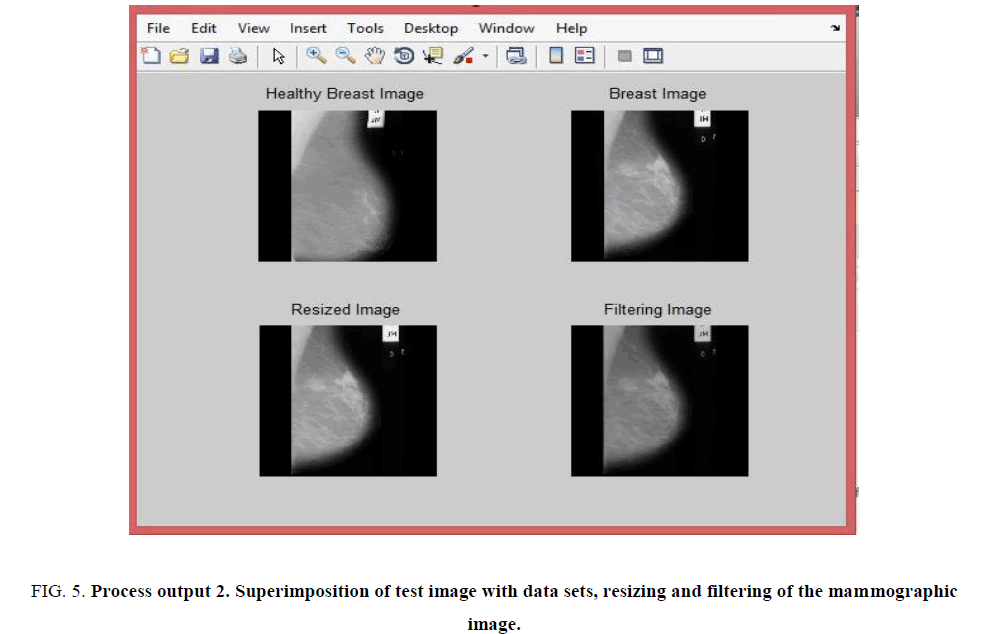Click the dock figure arrow at top right

(x=835, y=28)
